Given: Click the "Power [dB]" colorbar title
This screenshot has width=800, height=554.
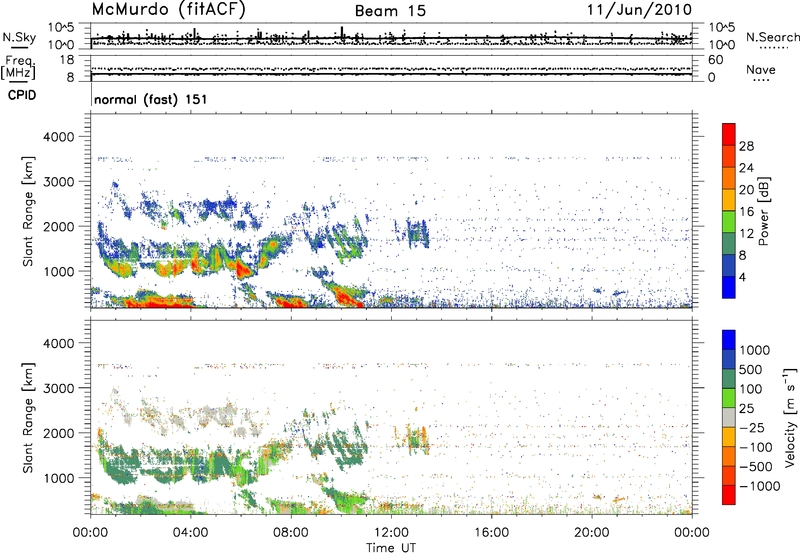Looking at the screenshot, I should pos(763,211).
